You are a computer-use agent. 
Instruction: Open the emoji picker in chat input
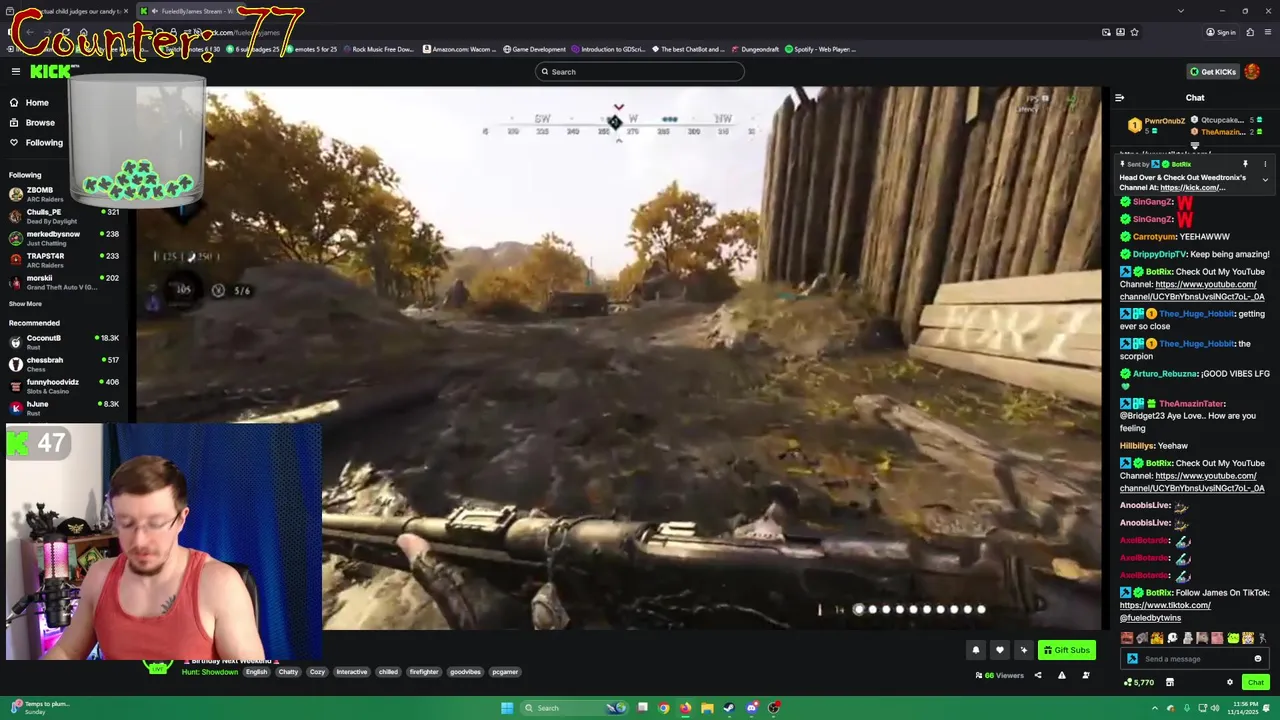click(1258, 659)
